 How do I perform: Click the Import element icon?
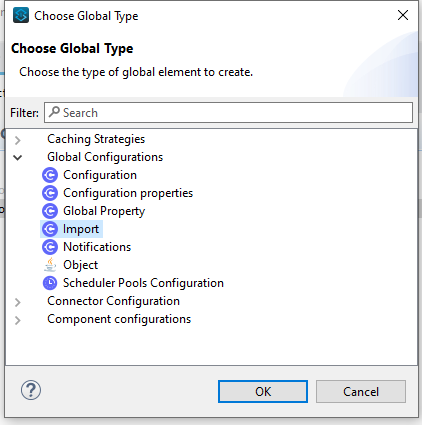click(x=50, y=229)
